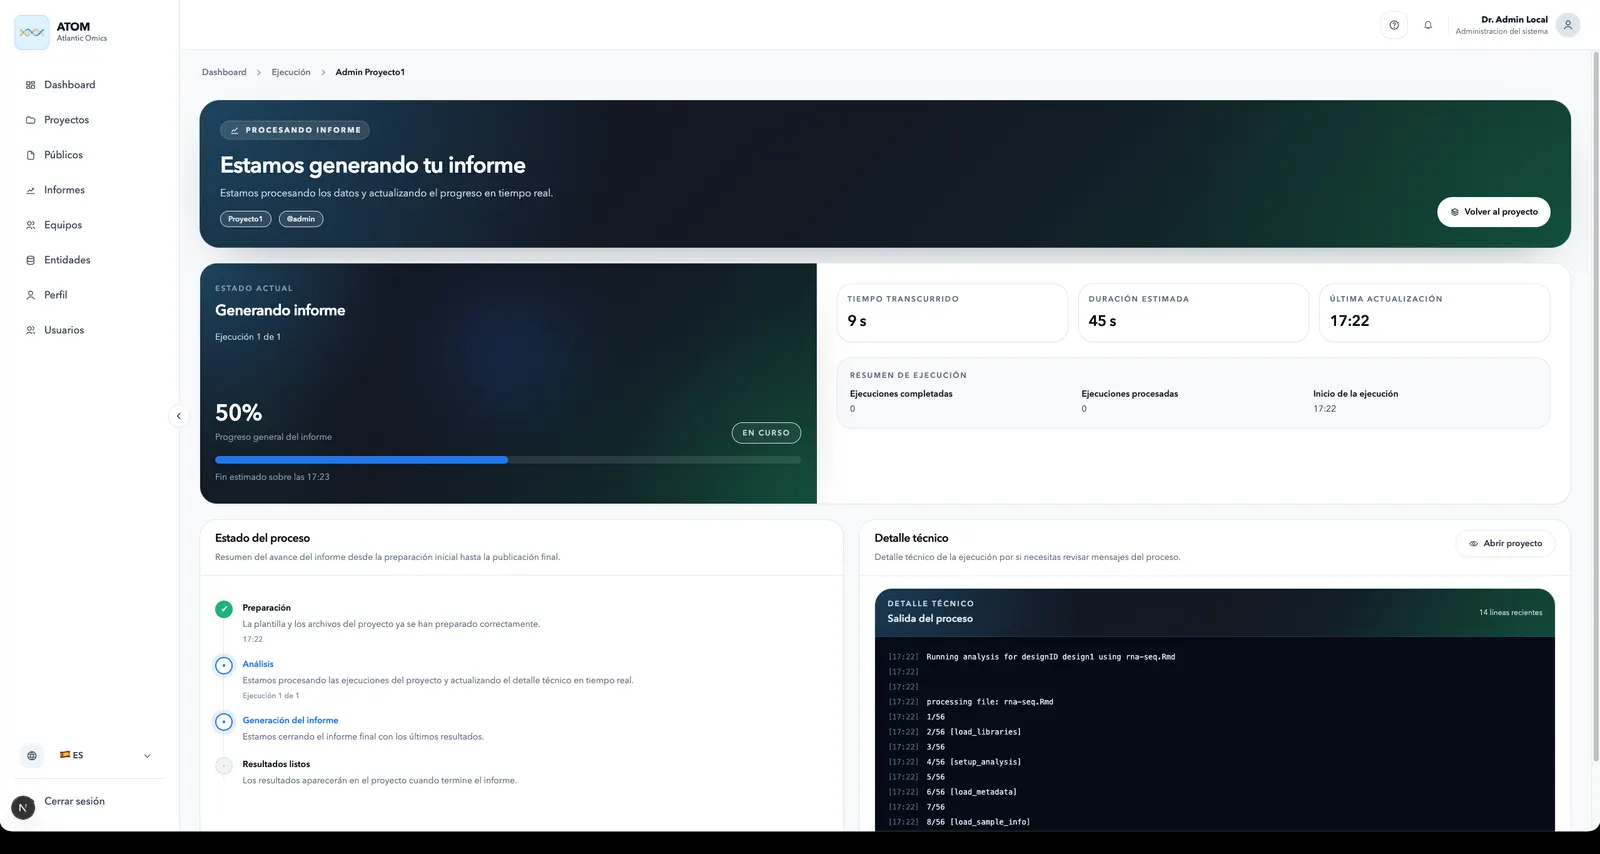Click the Usuarios group icon
Screen dimensions: 1600x854
(x=31, y=330)
